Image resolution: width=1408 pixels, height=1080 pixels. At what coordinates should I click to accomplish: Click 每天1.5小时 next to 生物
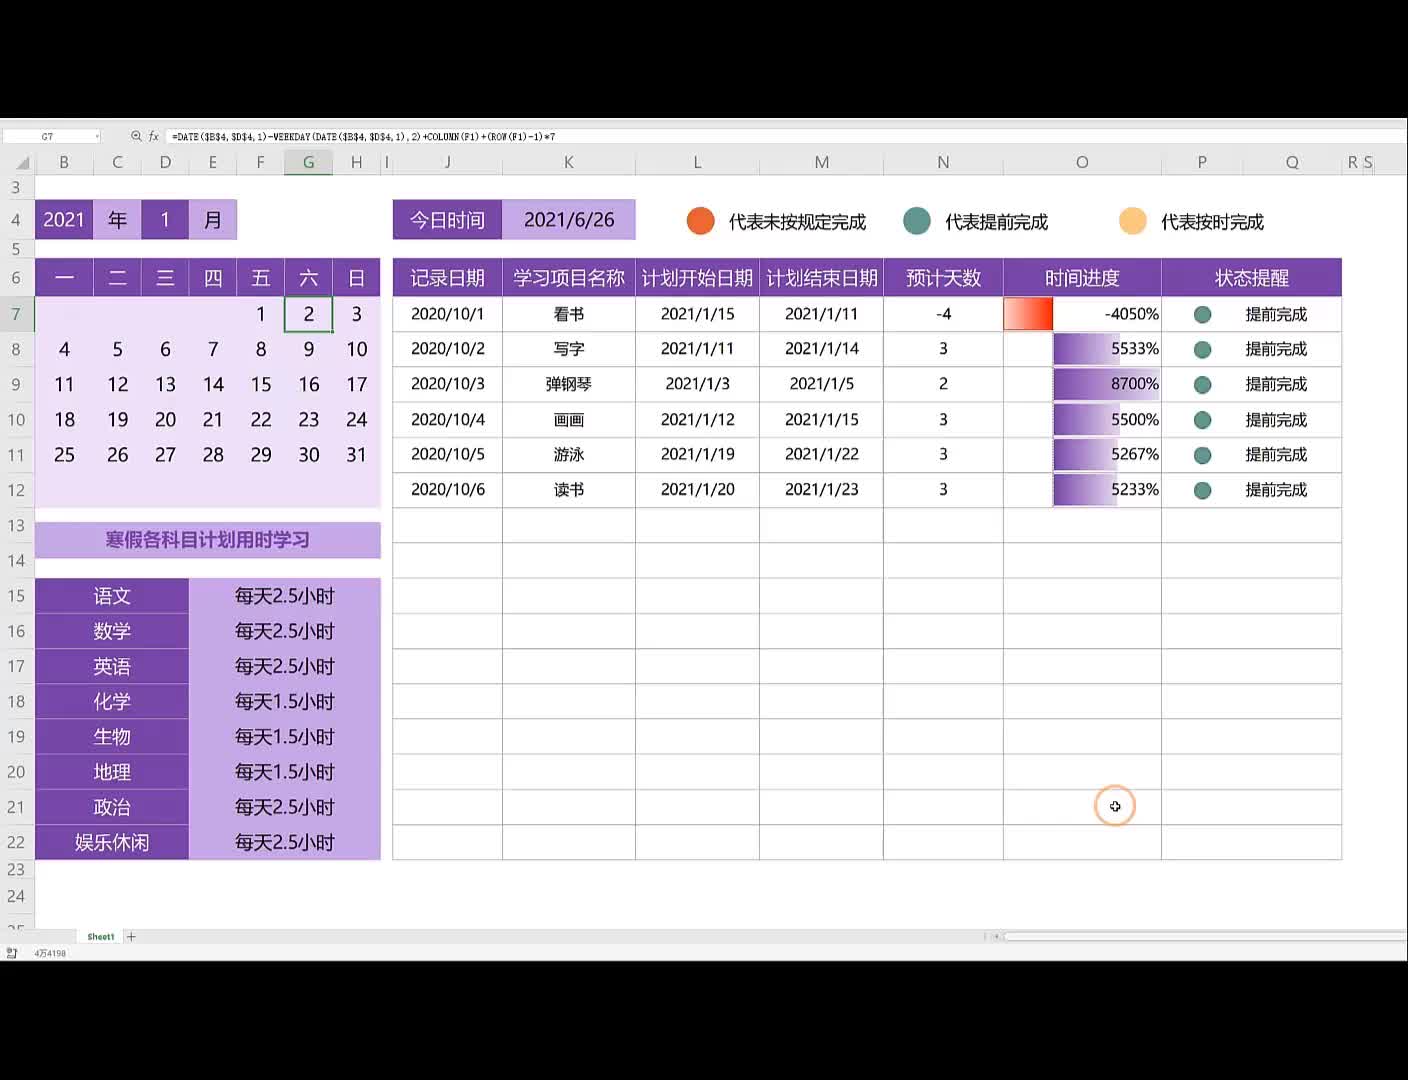point(285,736)
